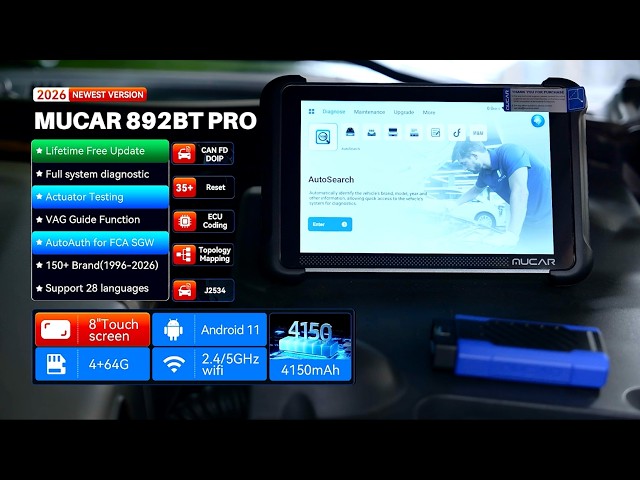Click the red chip icon beside ECU Coding
The height and width of the screenshot is (480, 640).
[184, 222]
